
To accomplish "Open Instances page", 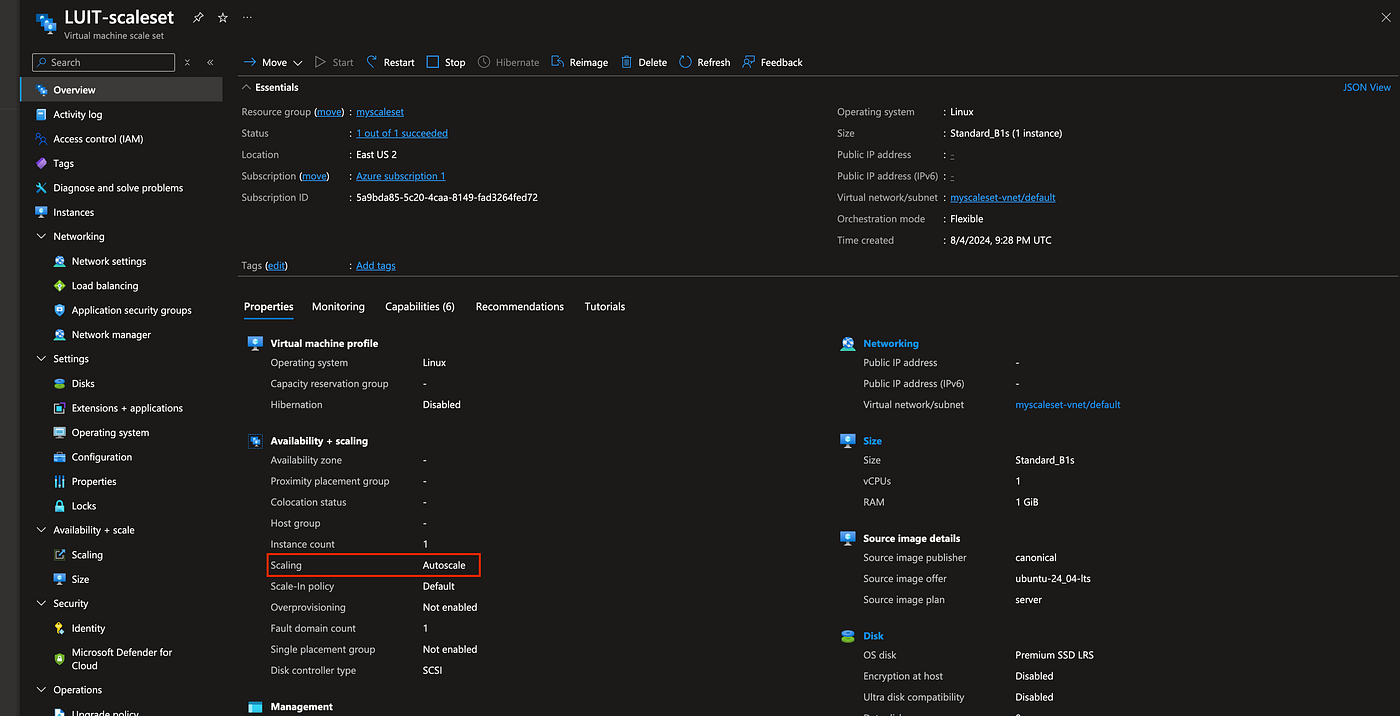I will (73, 212).
